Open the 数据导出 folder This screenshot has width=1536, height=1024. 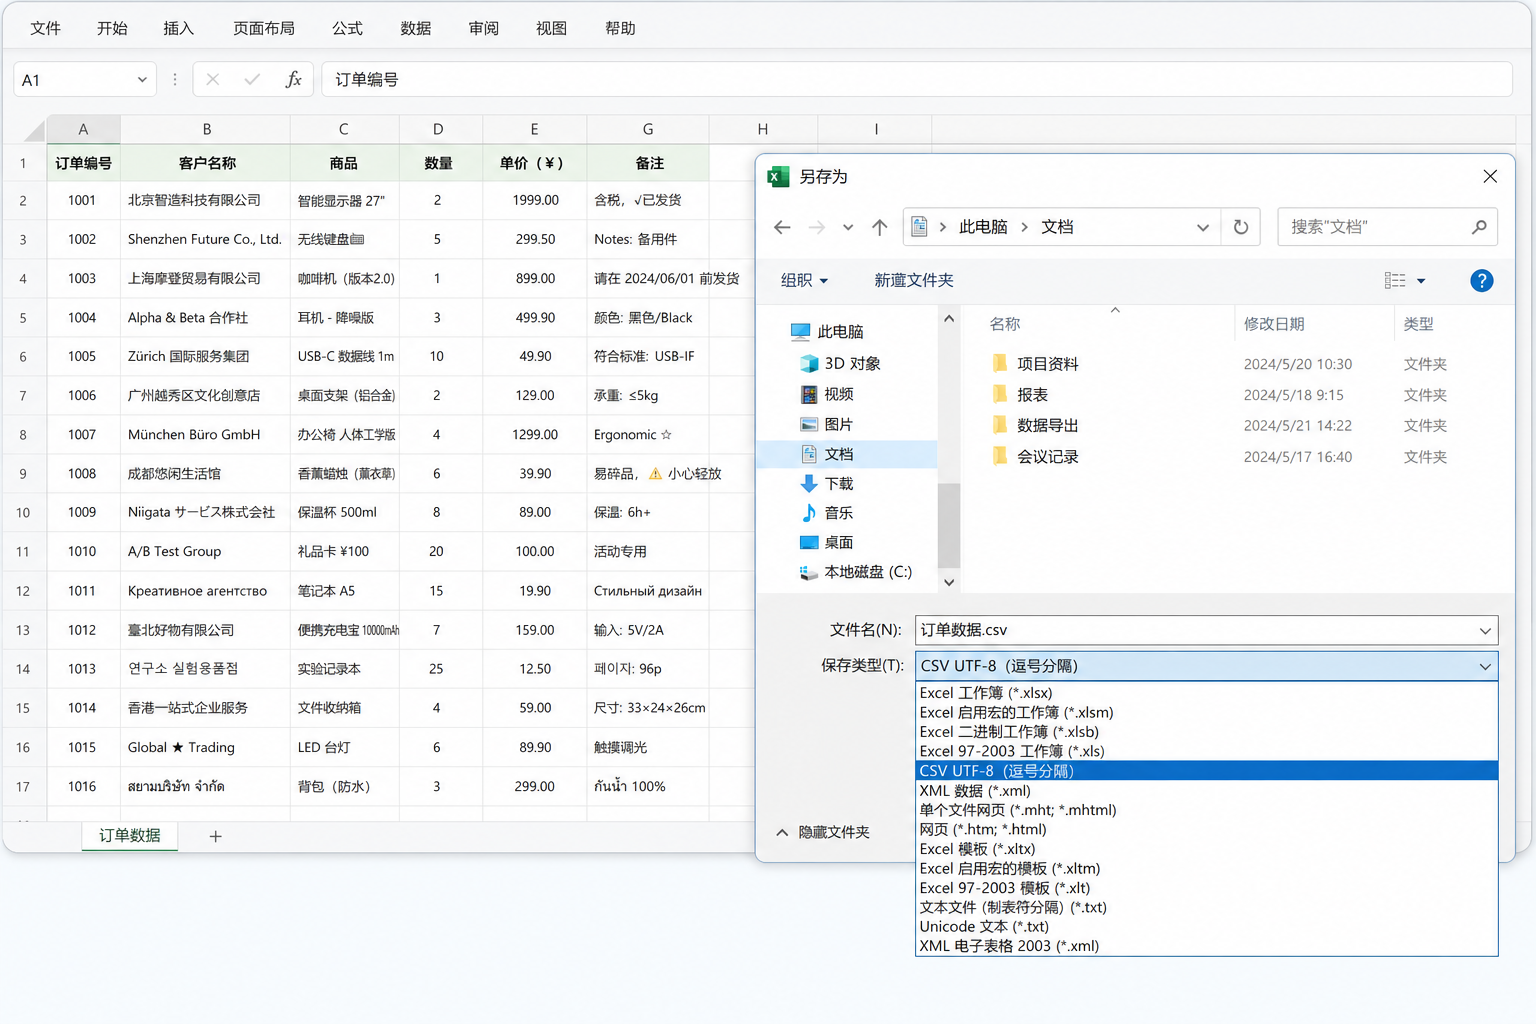(x=1035, y=426)
